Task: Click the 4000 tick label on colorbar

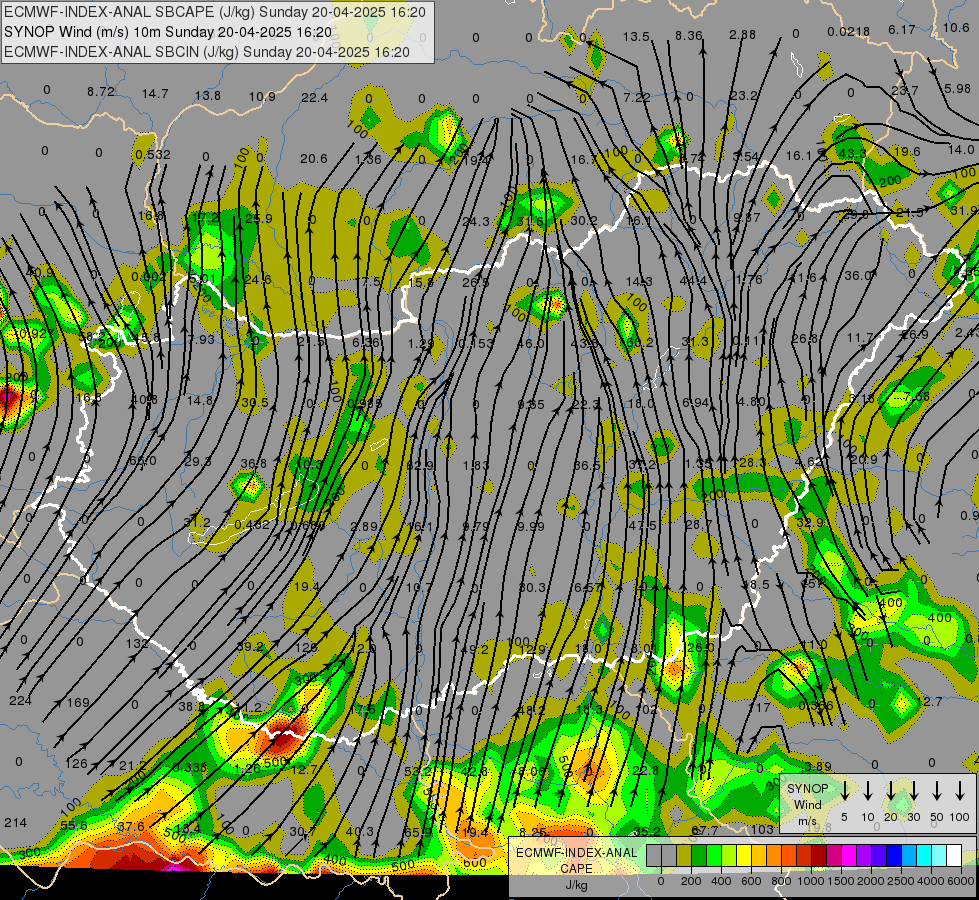Action: pyautogui.click(x=930, y=881)
